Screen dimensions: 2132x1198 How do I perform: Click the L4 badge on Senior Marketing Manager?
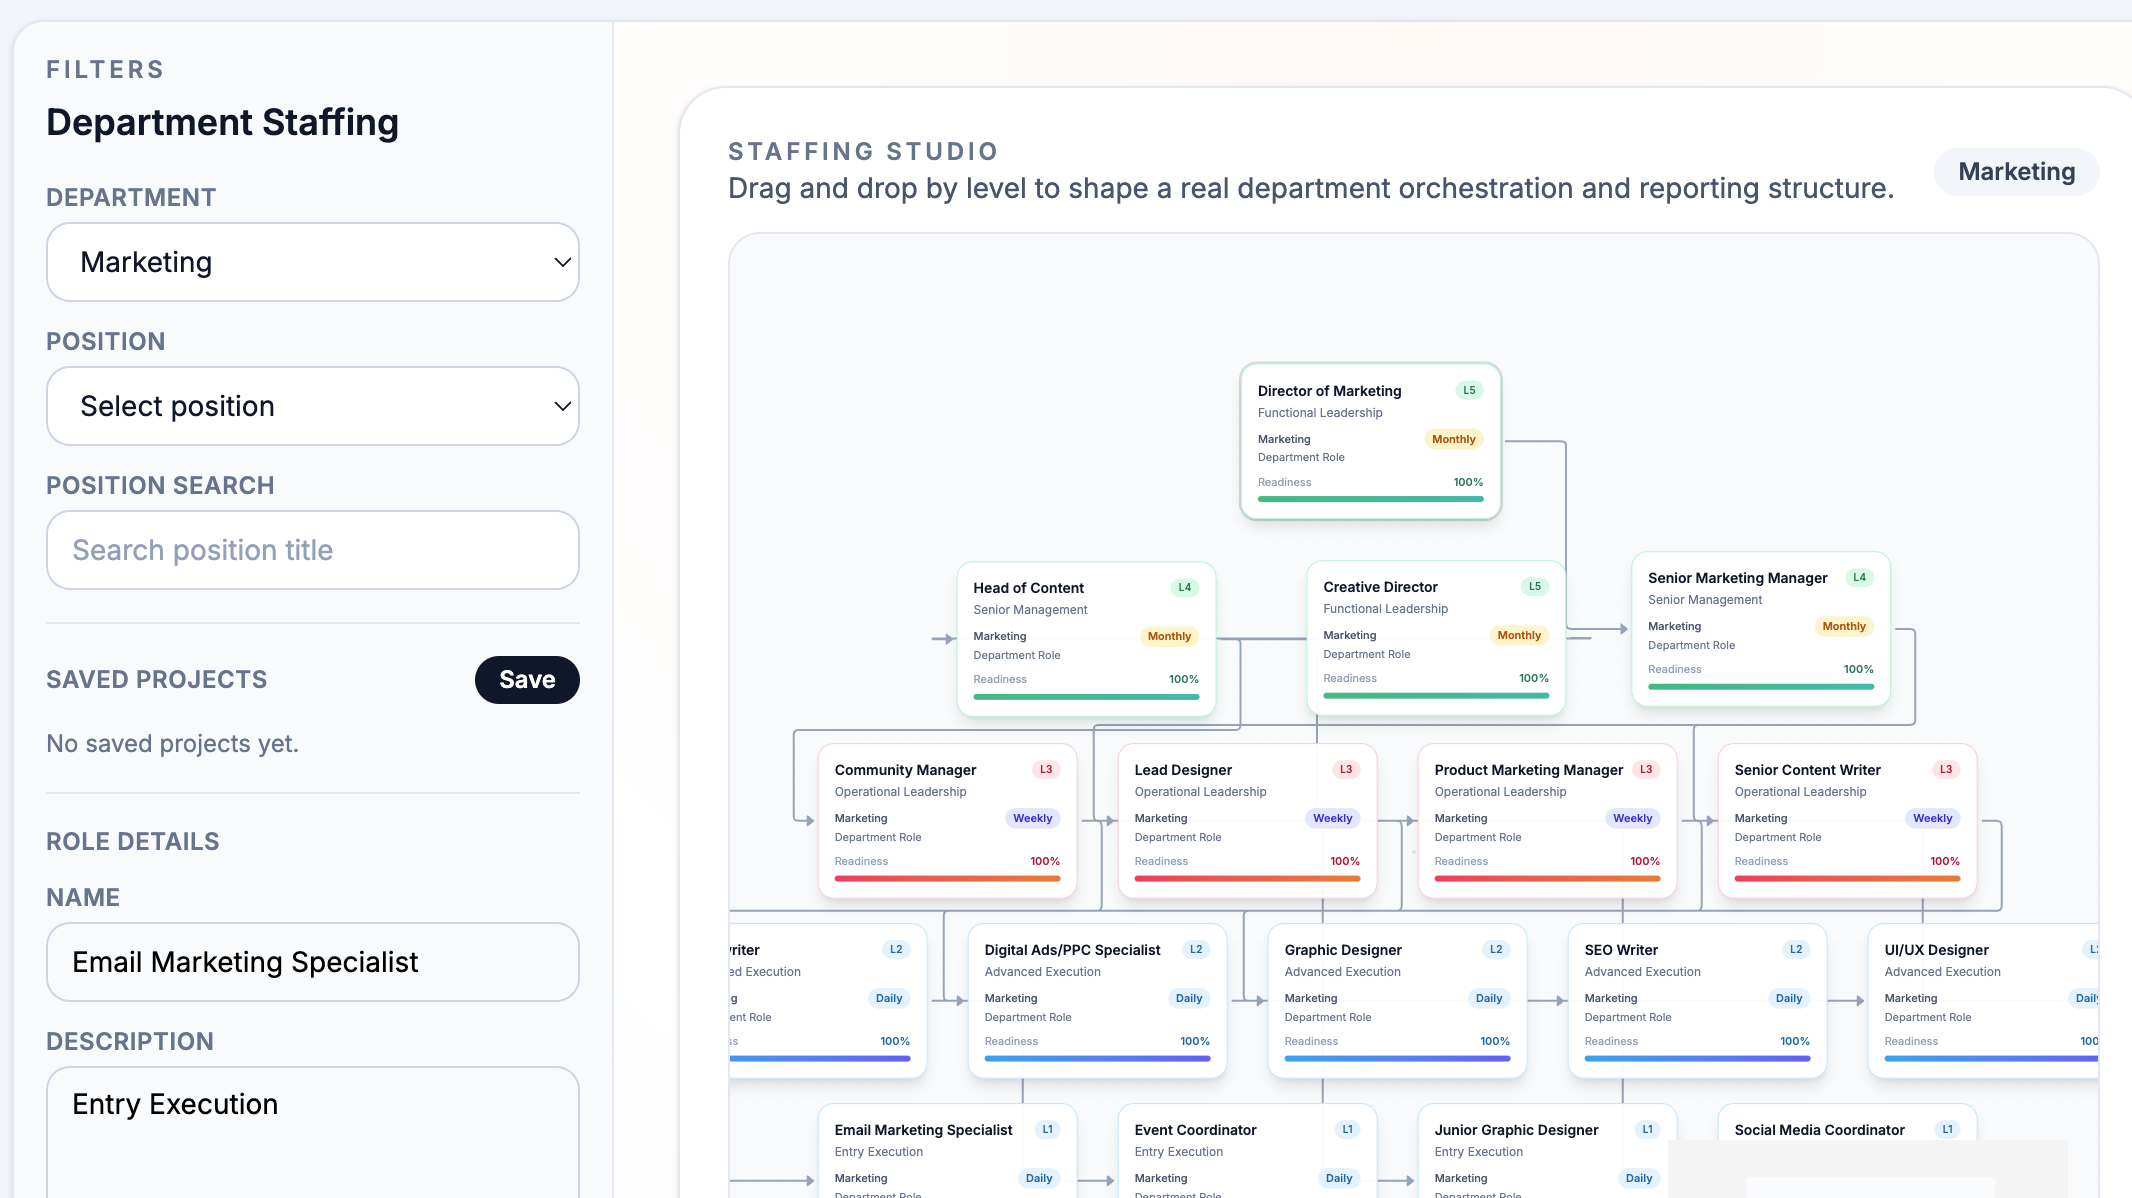1861,577
